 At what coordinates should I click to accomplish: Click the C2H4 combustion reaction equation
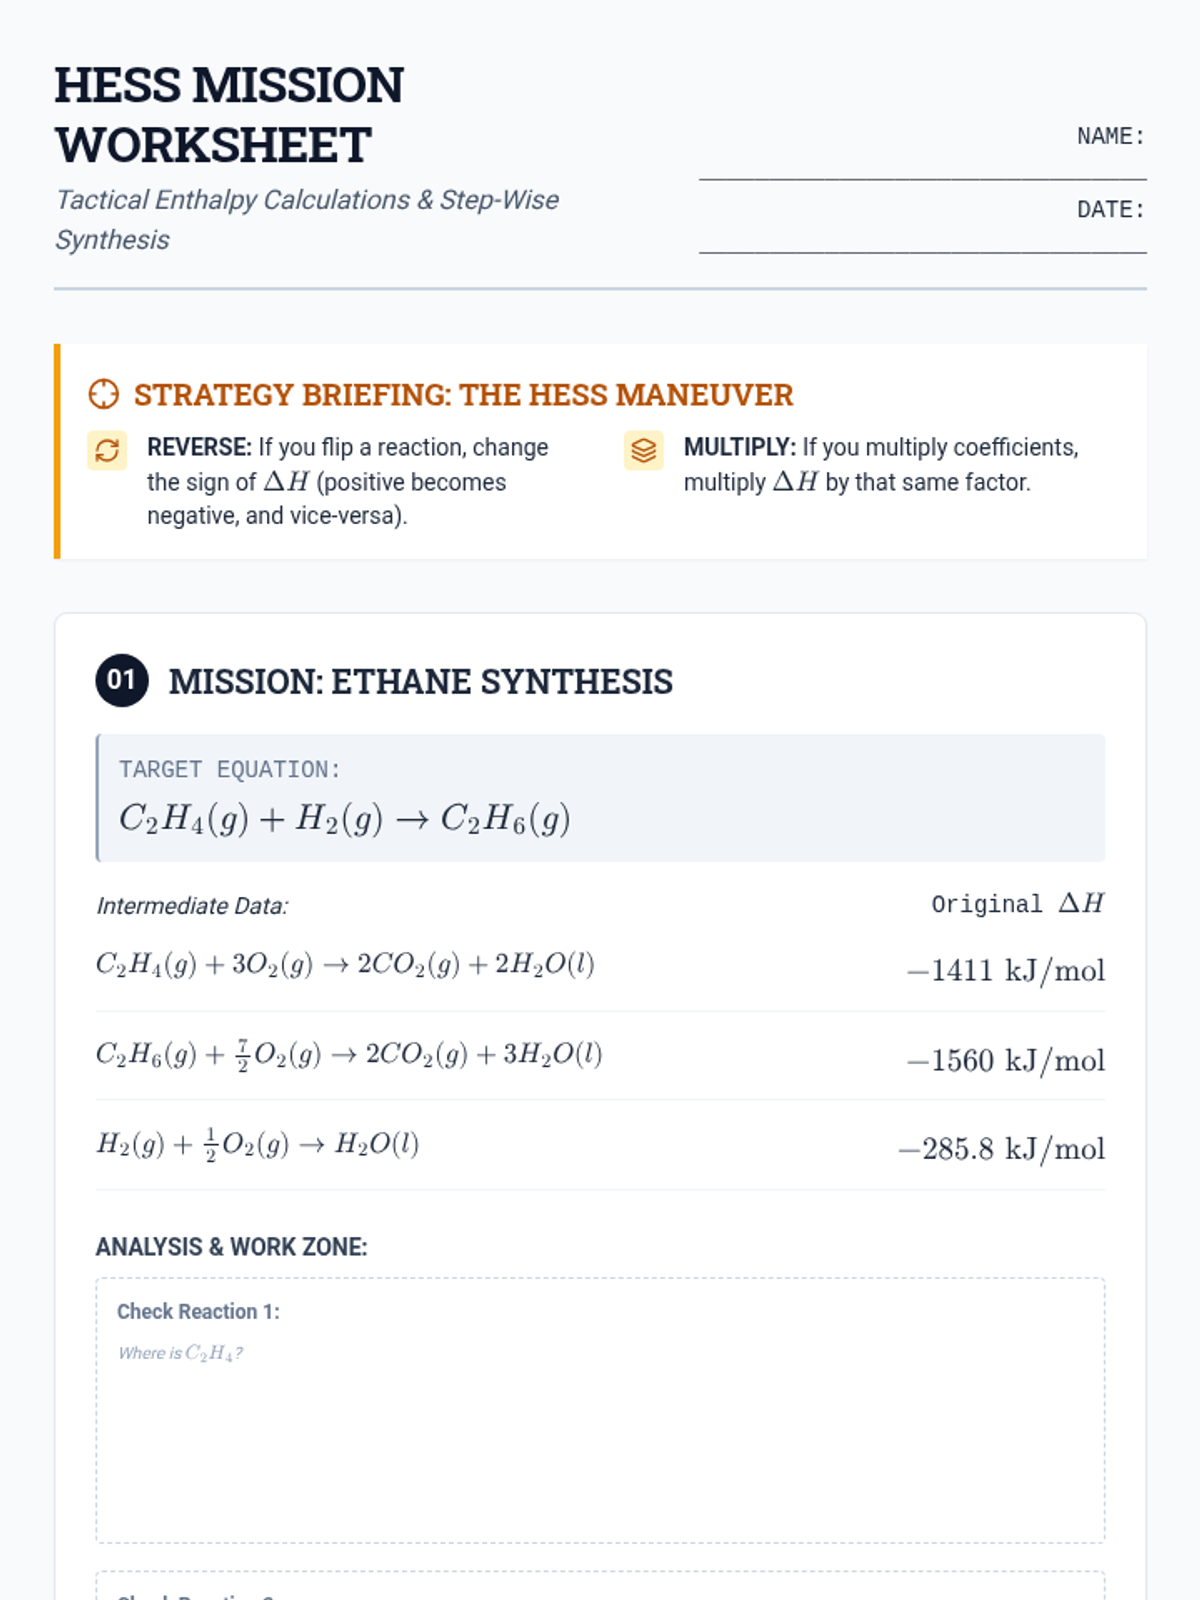pos(345,965)
